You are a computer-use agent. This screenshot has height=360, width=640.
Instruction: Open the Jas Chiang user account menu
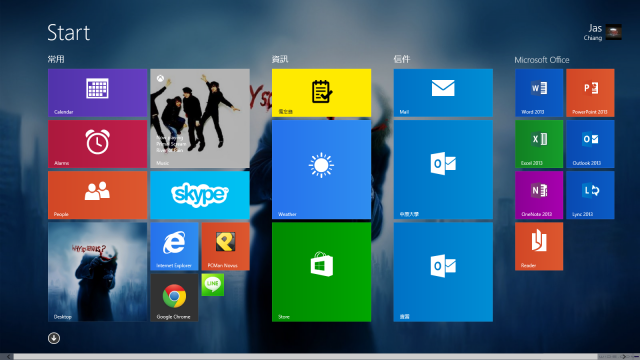point(602,32)
